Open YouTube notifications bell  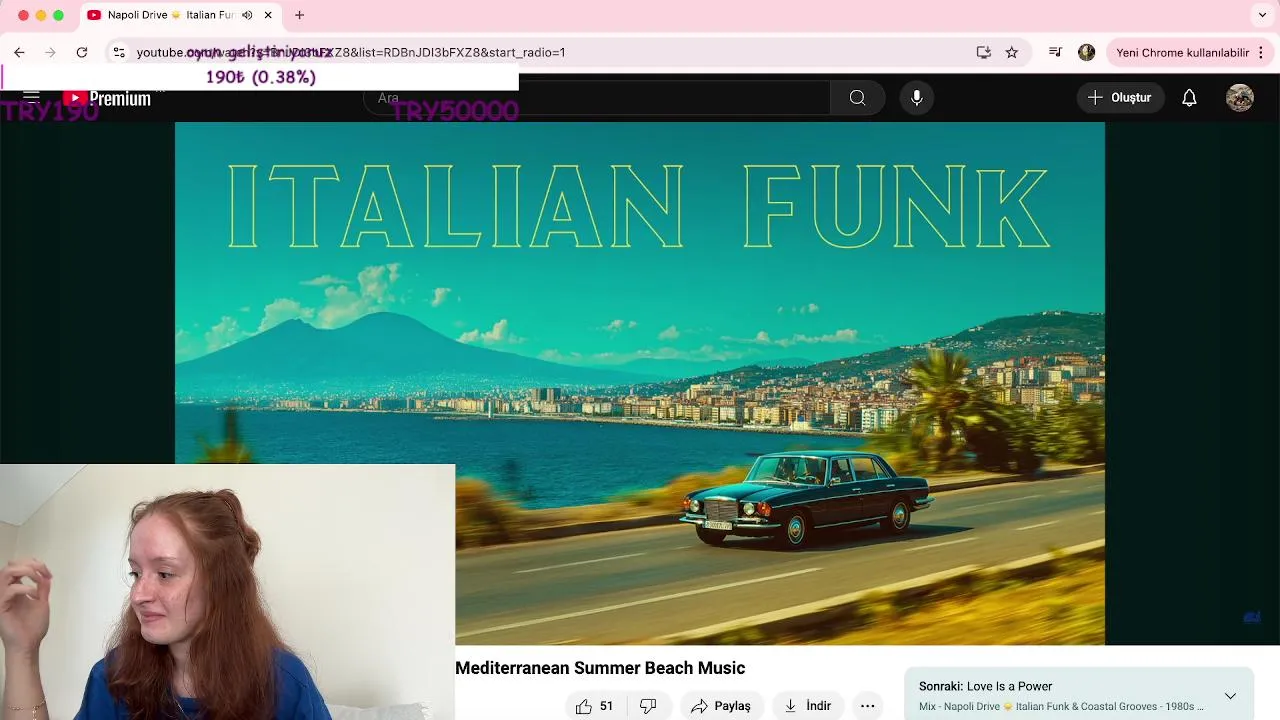1189,98
